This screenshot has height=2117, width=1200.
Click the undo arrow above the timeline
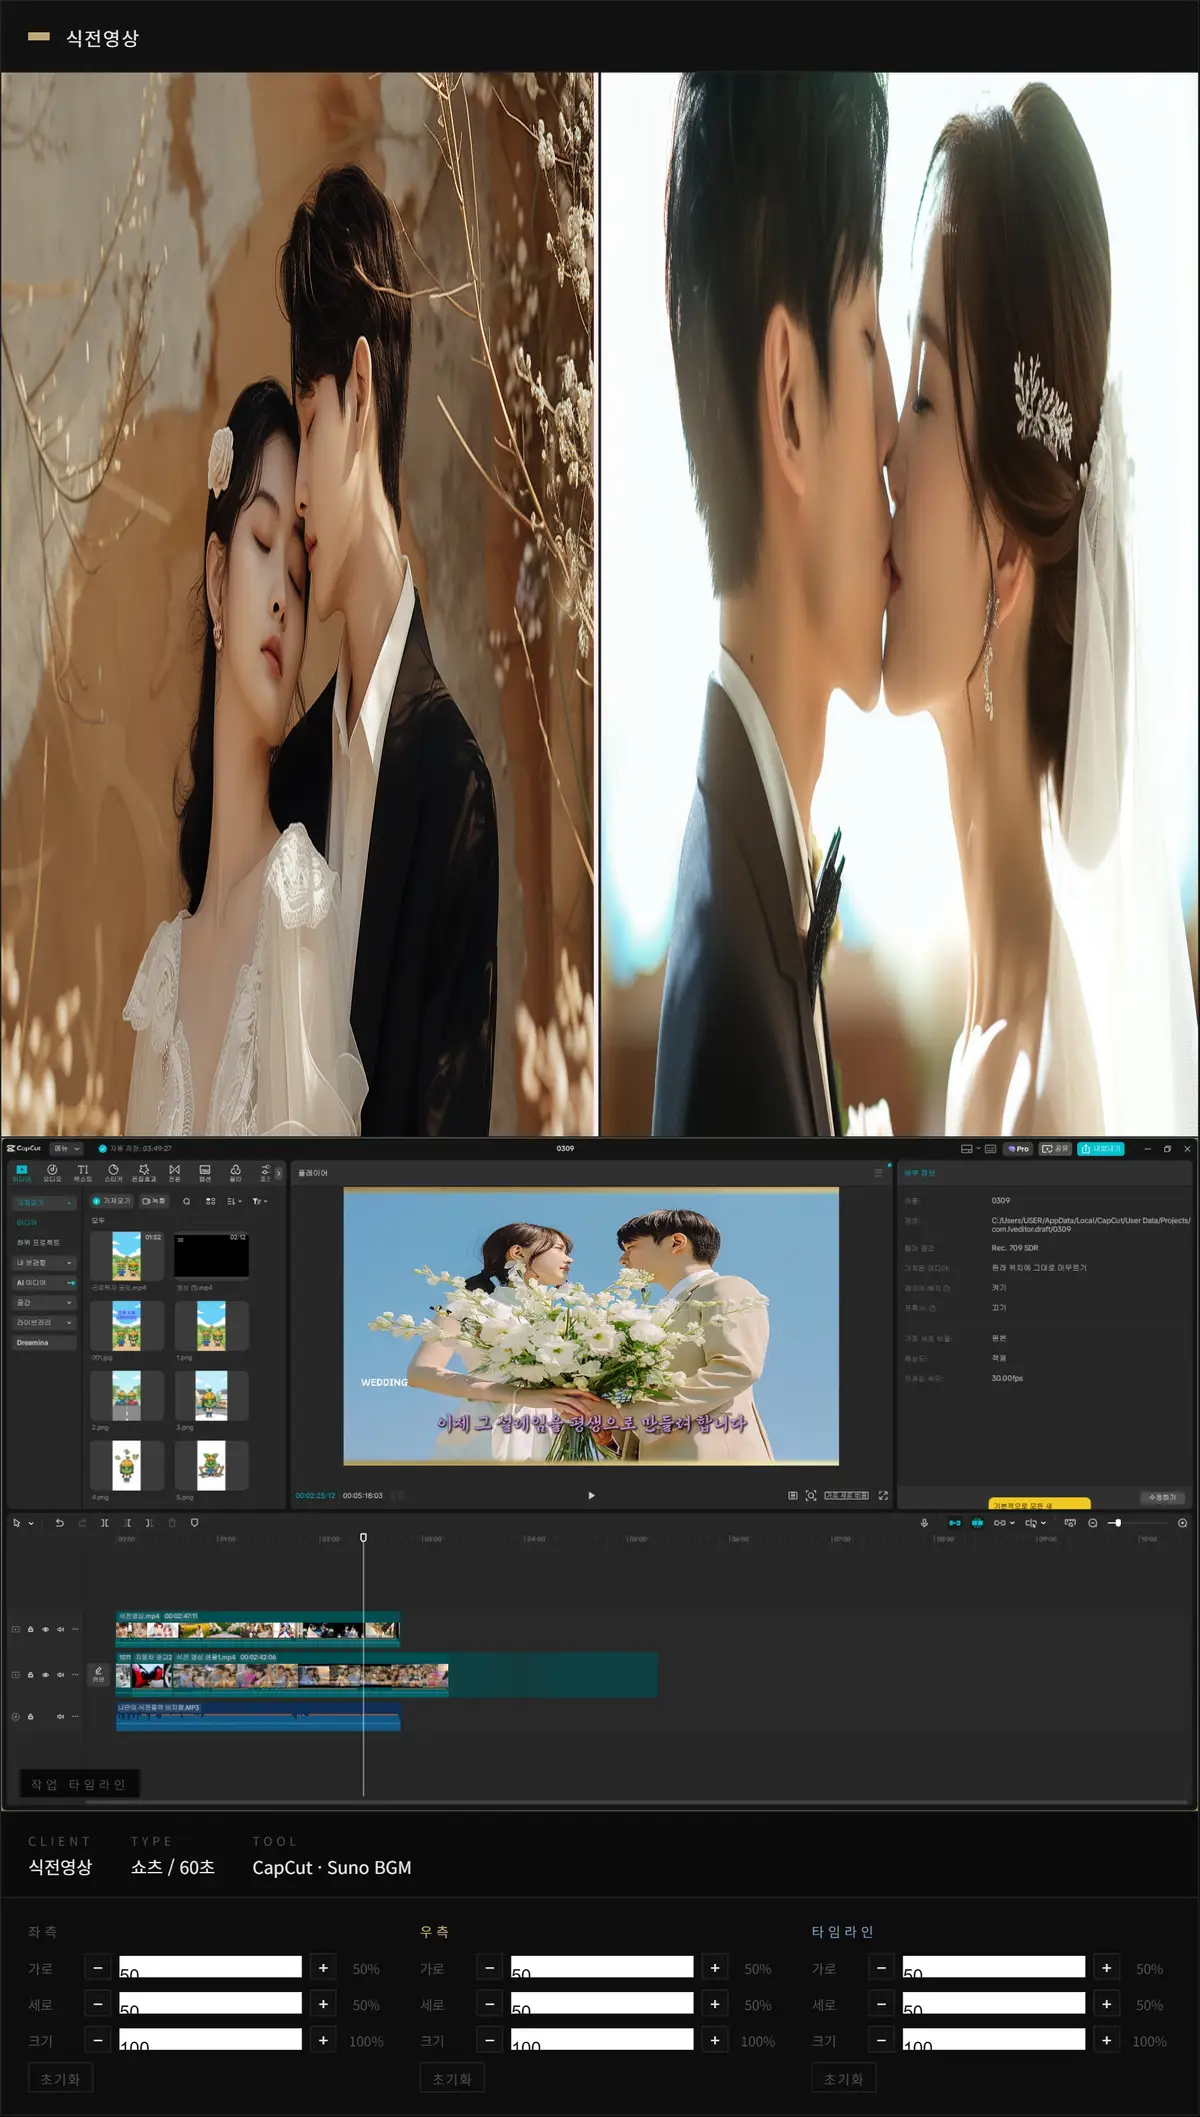pyautogui.click(x=60, y=1523)
